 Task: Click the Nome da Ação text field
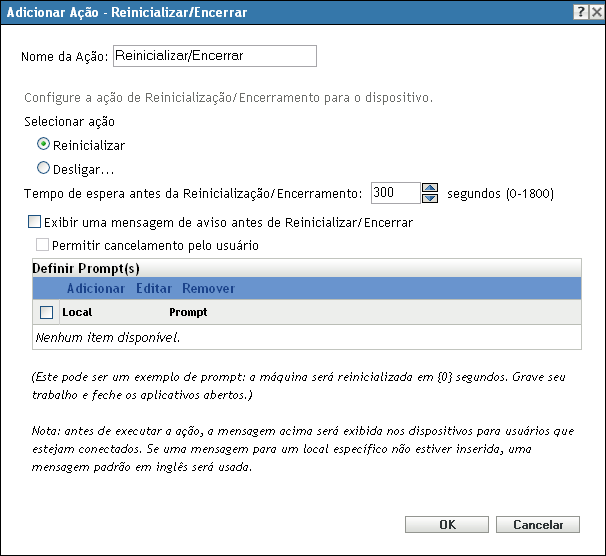pos(215,56)
